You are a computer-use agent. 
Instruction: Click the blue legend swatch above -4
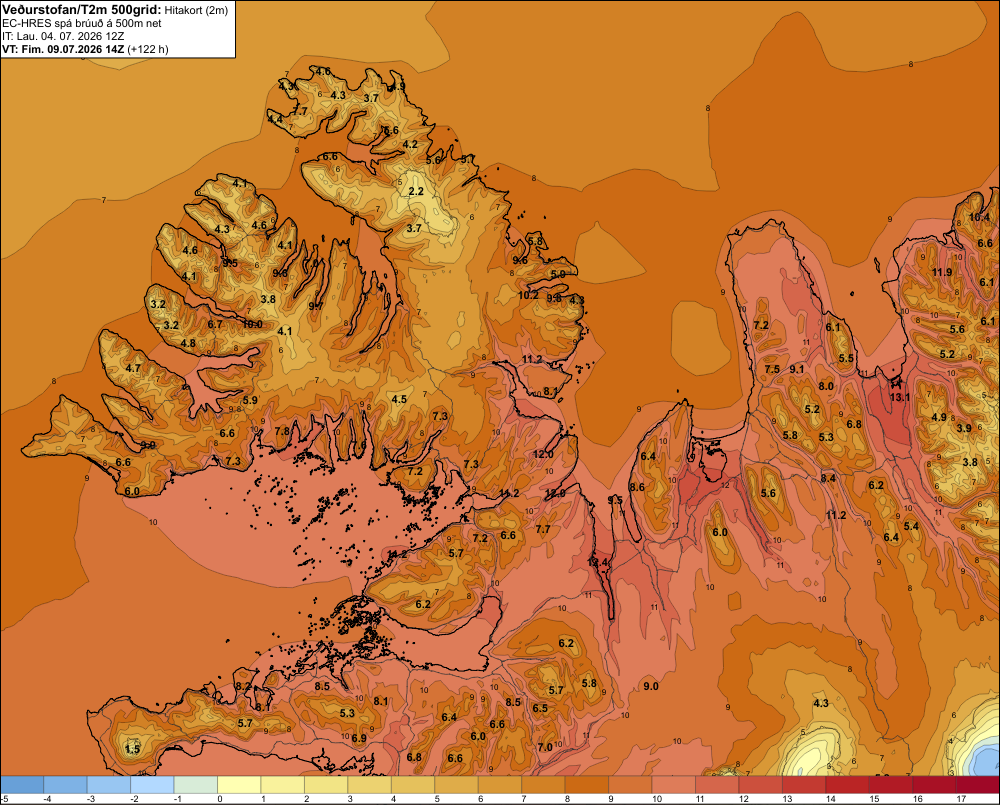click(x=65, y=785)
